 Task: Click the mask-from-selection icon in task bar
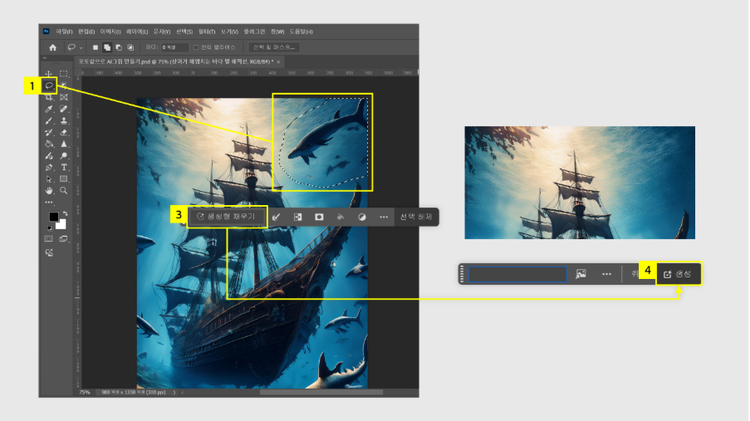319,217
